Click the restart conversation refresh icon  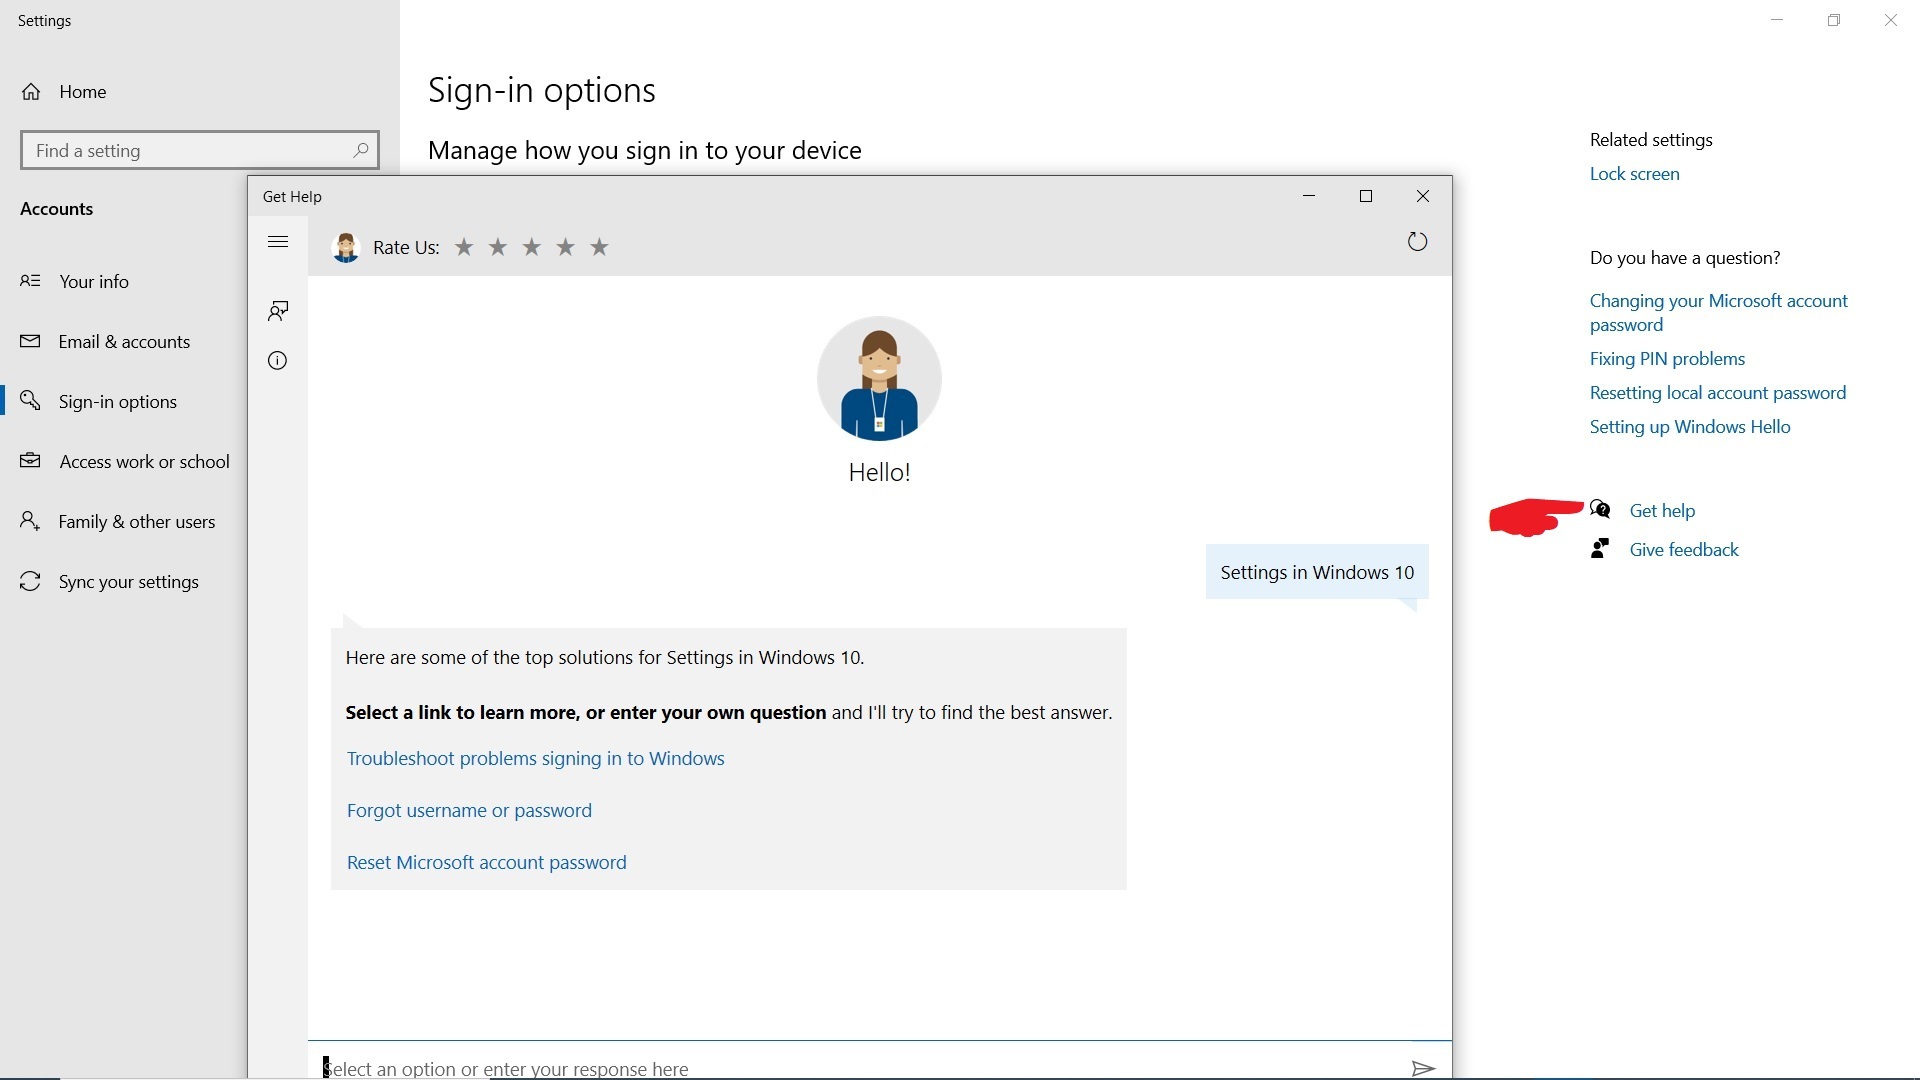(x=1417, y=242)
